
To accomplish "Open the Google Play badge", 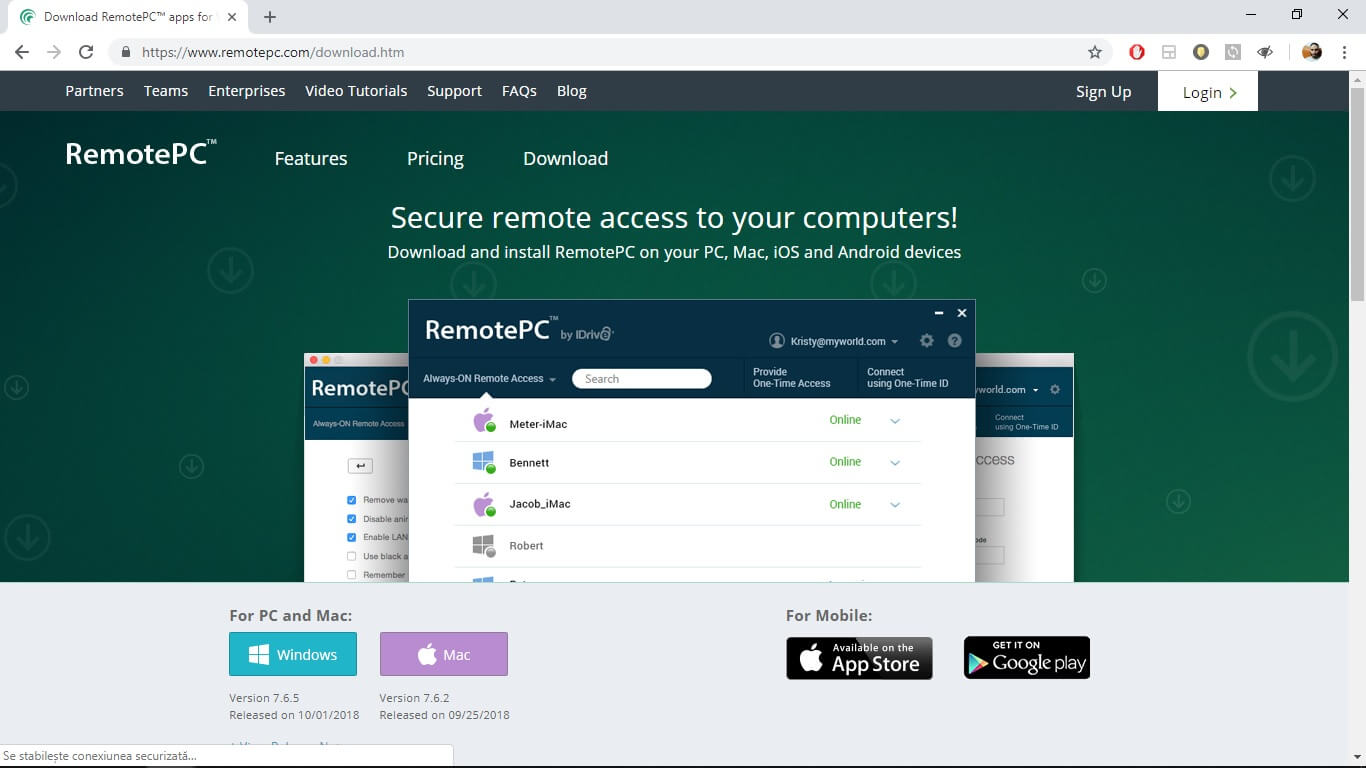I will [x=1027, y=658].
